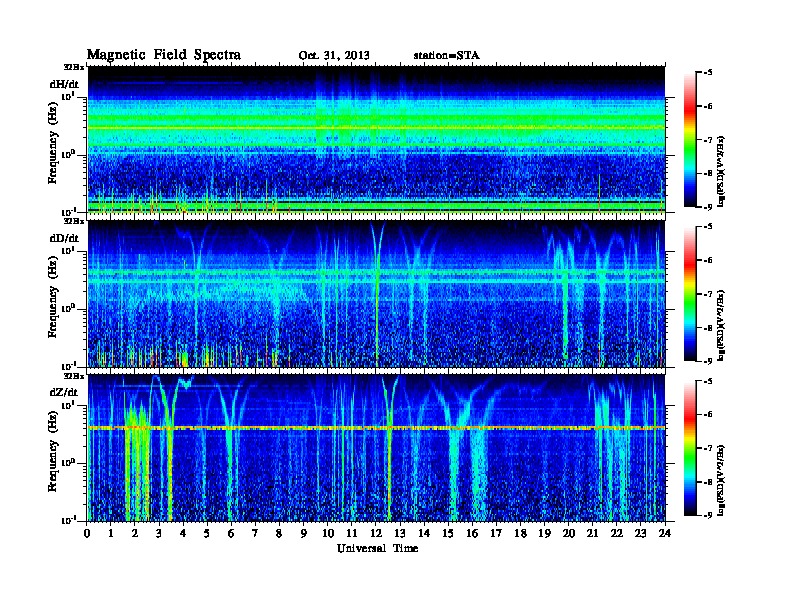Click the "-5" value on the dH/dt color bar

click(708, 73)
